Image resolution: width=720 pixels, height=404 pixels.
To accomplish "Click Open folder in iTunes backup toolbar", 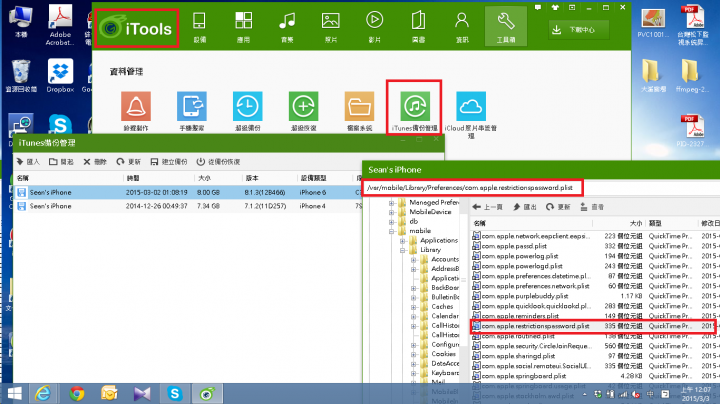I will [61, 162].
